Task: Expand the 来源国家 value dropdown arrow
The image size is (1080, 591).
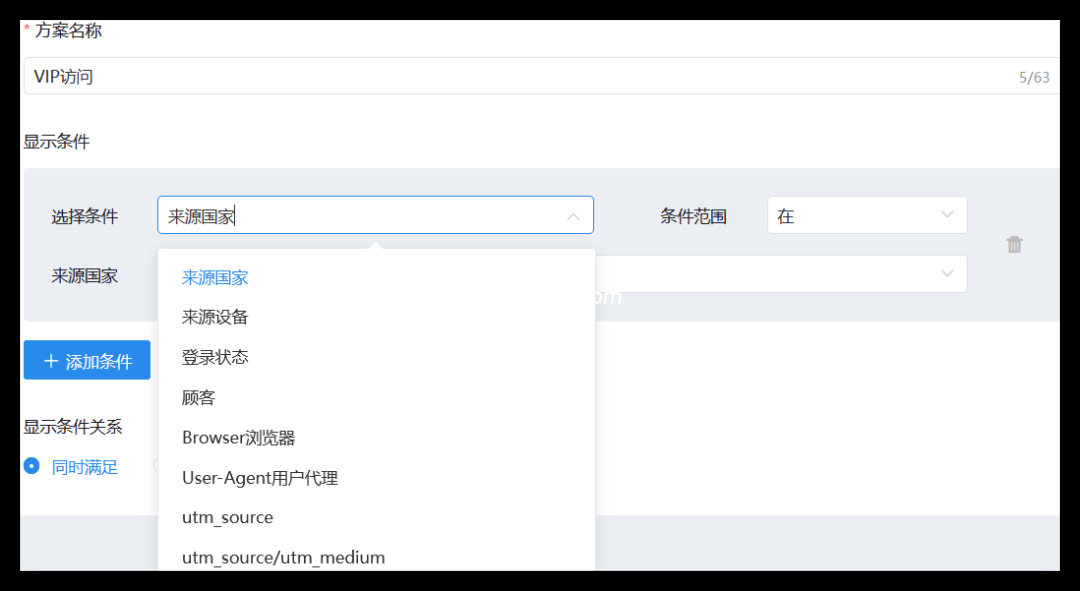Action: tap(947, 273)
